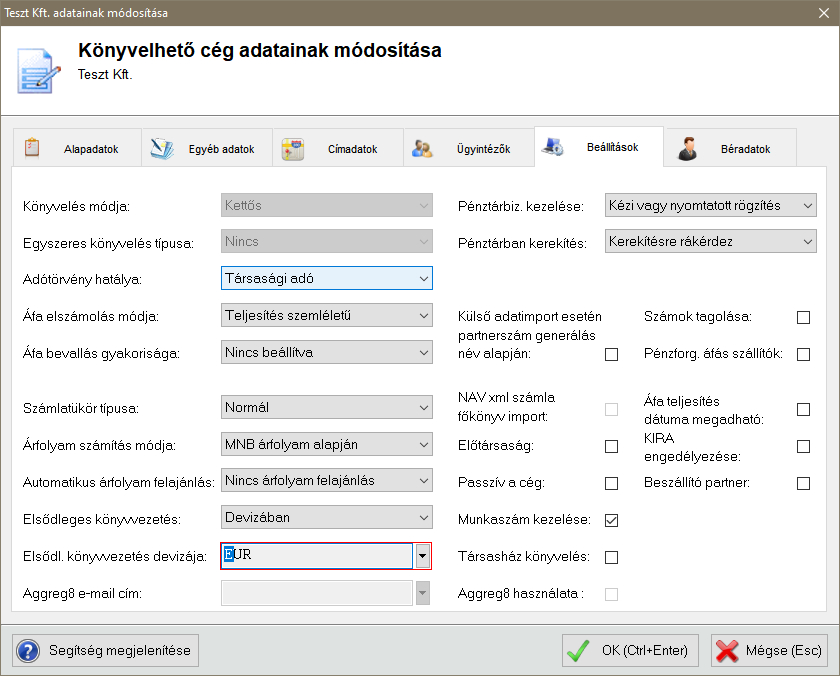This screenshot has height=676, width=840.
Task: Click the Egyéb adatok tab pen icon
Action: pyautogui.click(x=161, y=149)
